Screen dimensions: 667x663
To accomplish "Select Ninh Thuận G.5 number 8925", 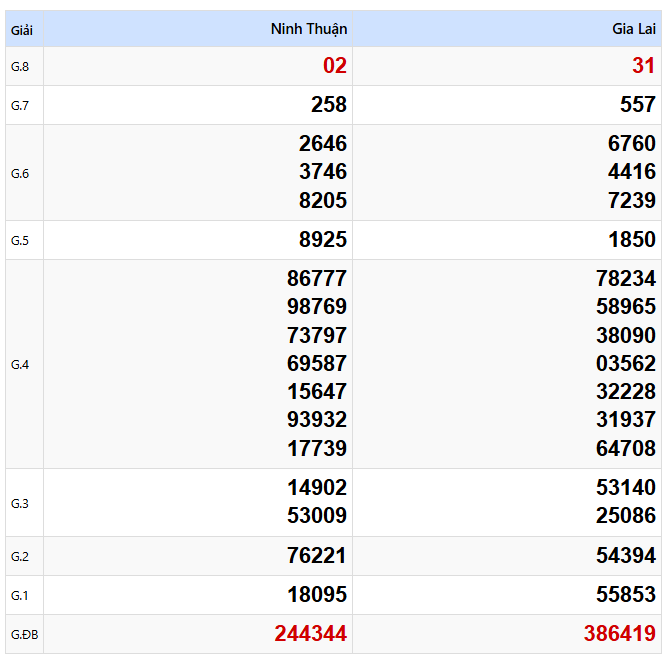I will coord(323,239).
